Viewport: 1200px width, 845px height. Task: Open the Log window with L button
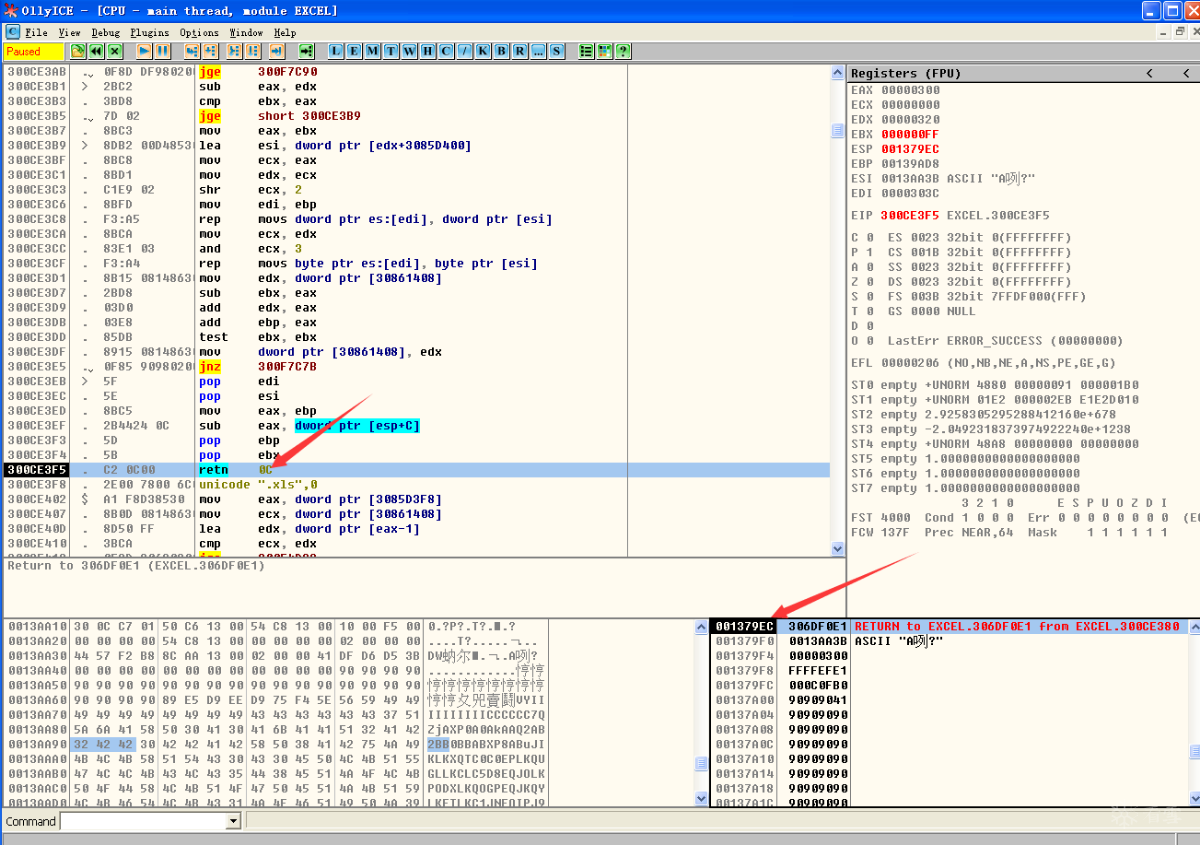click(x=335, y=51)
